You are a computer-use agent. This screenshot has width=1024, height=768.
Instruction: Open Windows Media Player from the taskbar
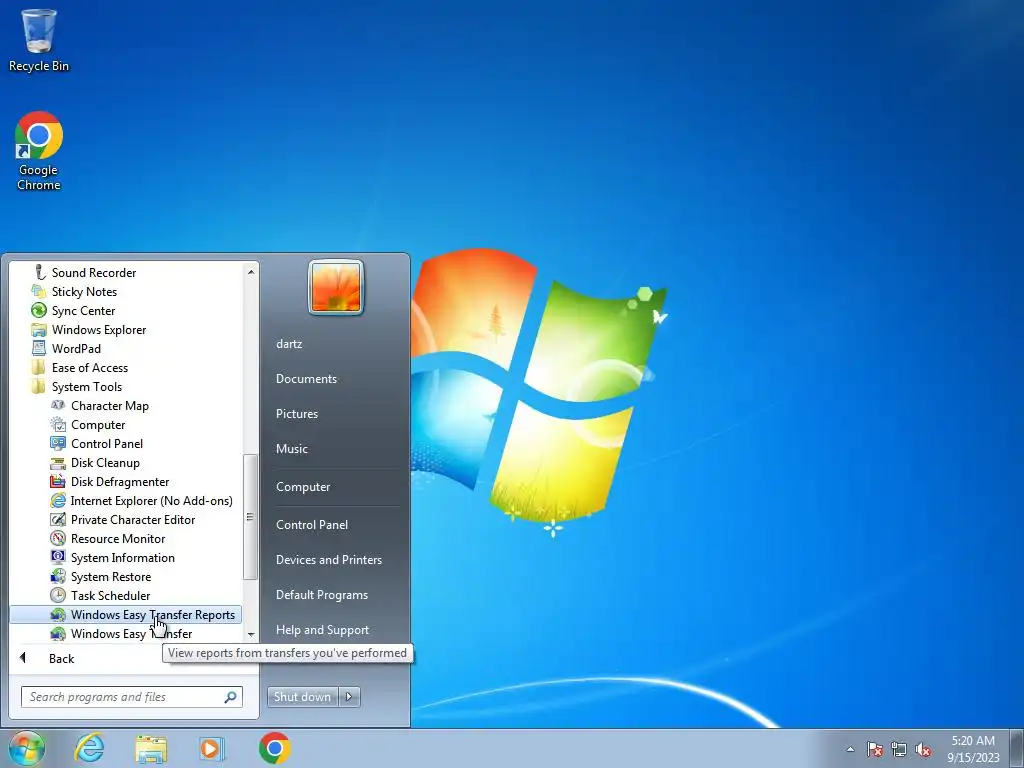click(x=212, y=748)
